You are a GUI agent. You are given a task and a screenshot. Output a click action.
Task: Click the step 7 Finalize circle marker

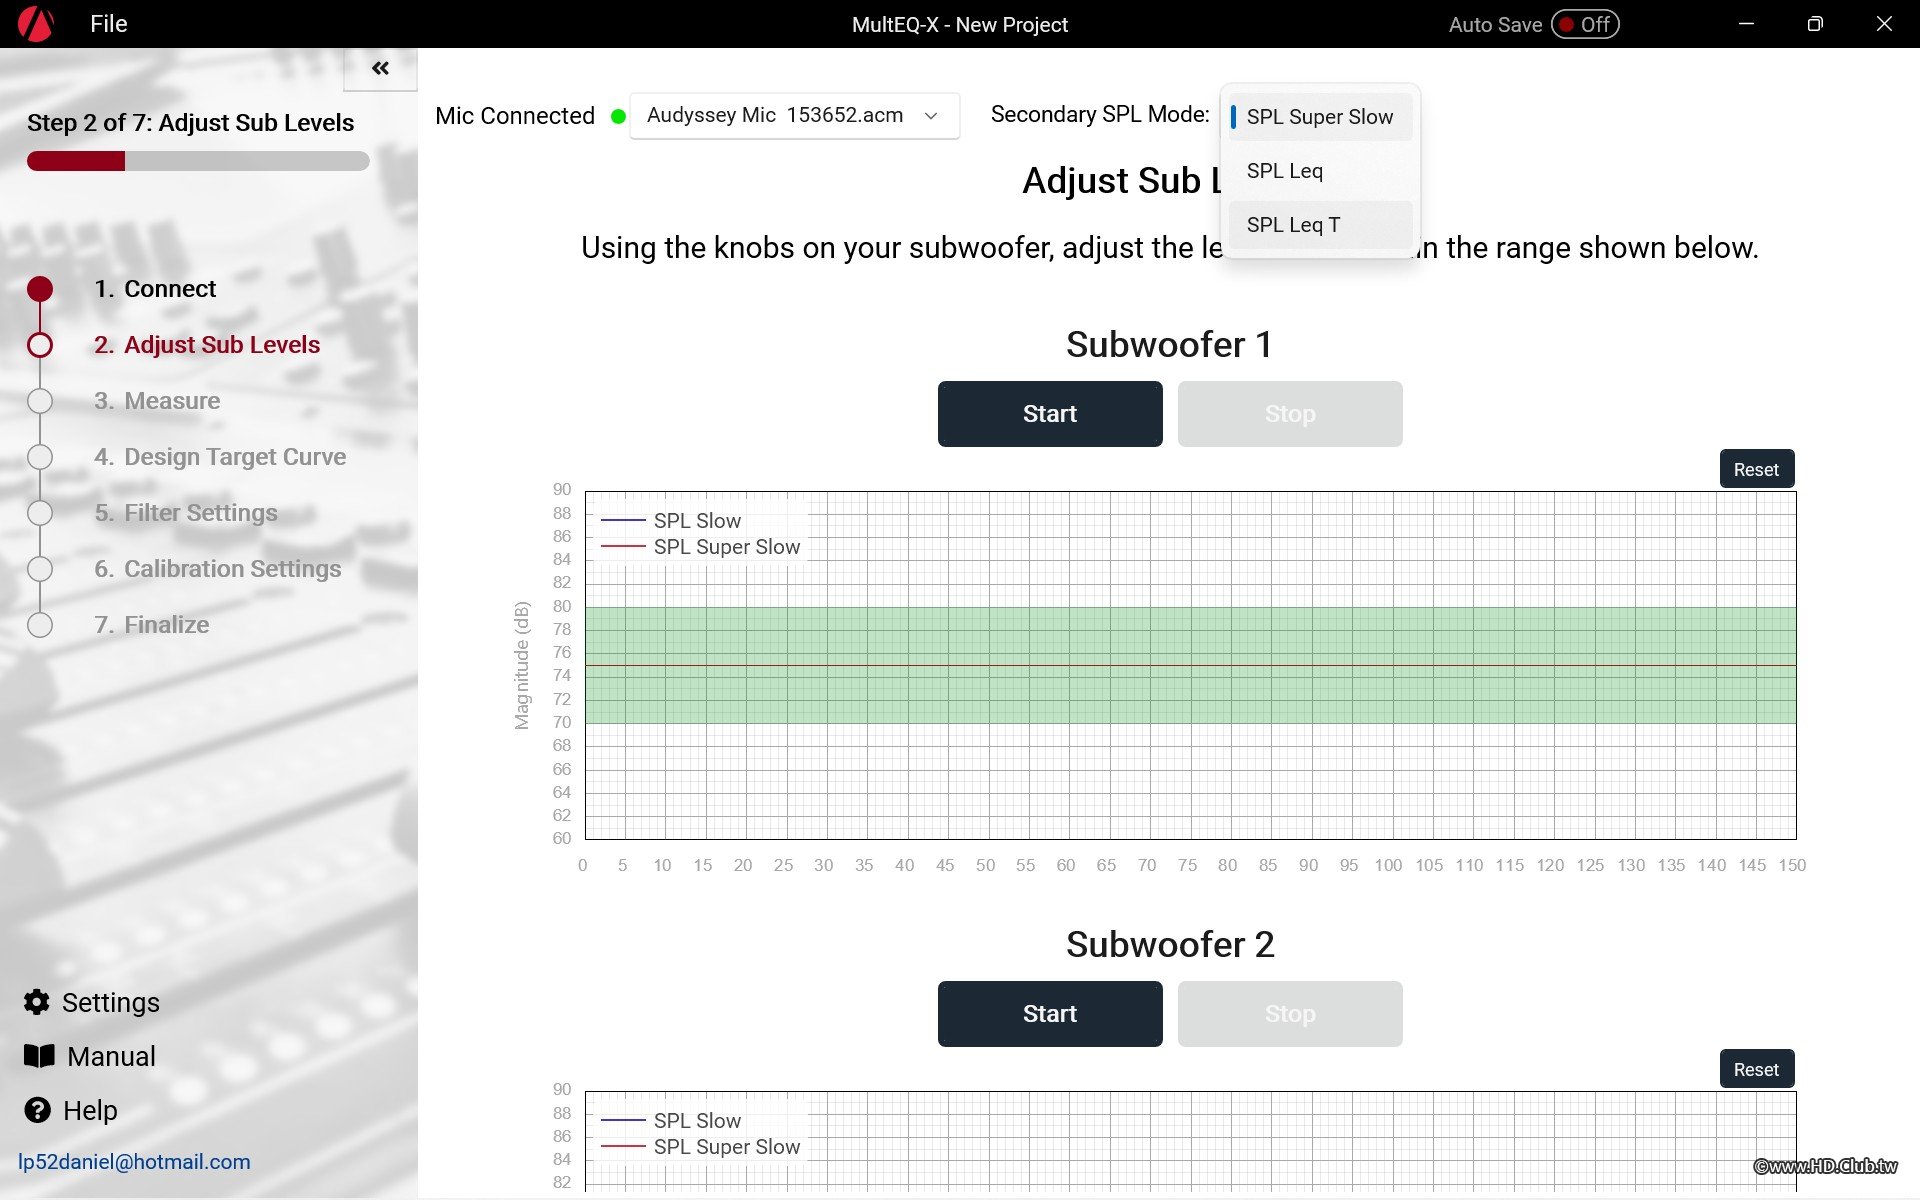tap(40, 625)
